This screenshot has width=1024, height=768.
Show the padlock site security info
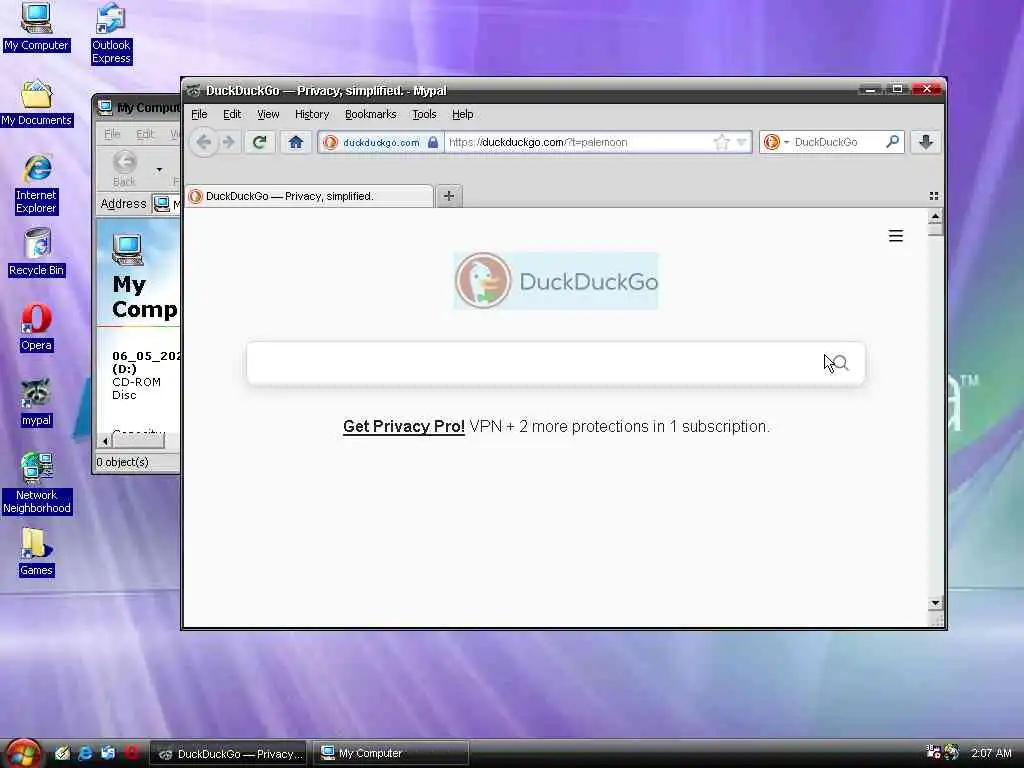point(433,142)
